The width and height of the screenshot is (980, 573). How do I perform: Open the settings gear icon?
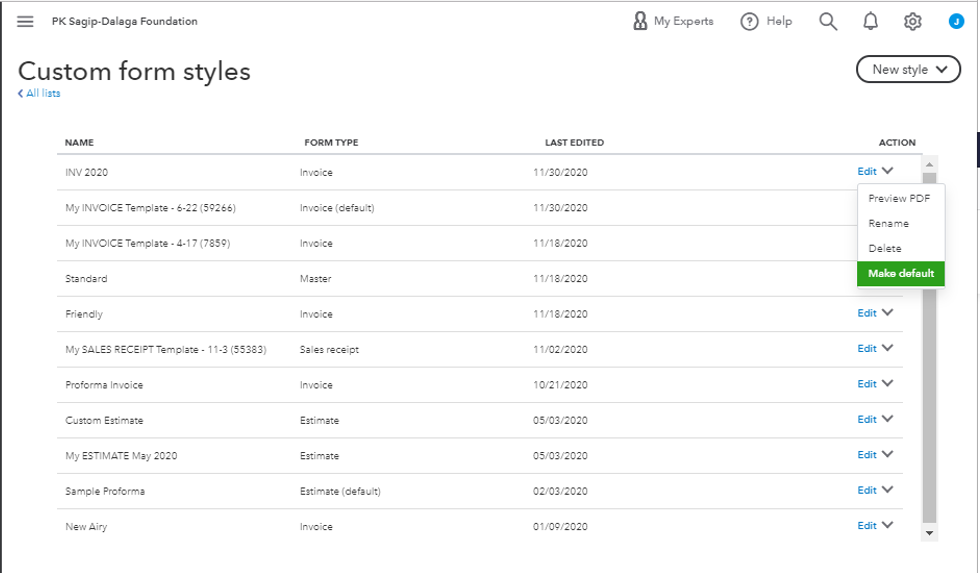click(912, 21)
